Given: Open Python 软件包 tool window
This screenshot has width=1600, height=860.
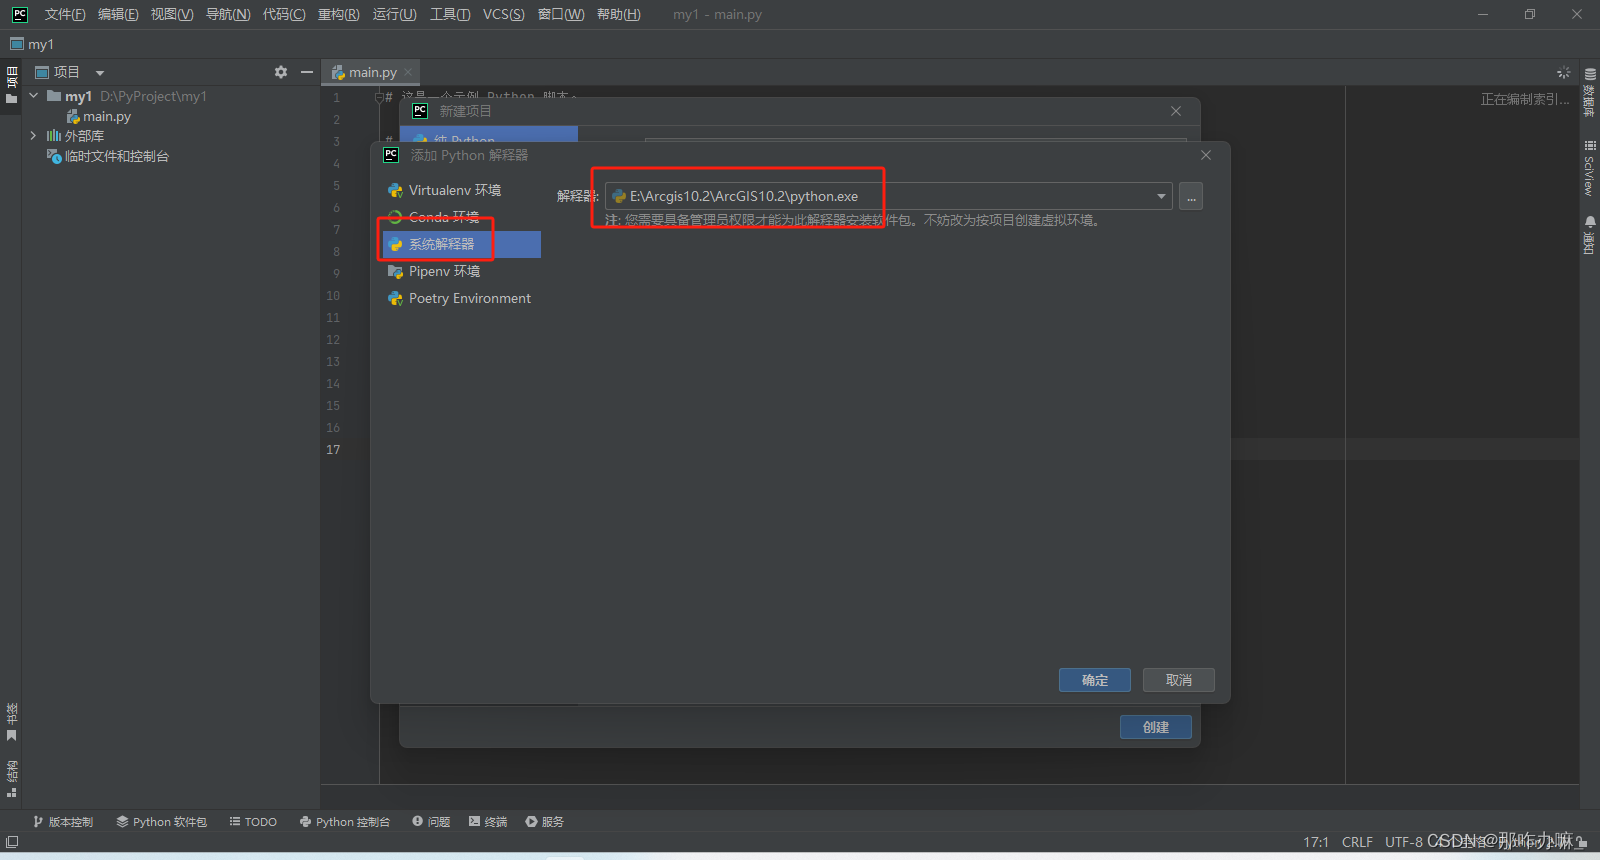Looking at the screenshot, I should (x=161, y=822).
